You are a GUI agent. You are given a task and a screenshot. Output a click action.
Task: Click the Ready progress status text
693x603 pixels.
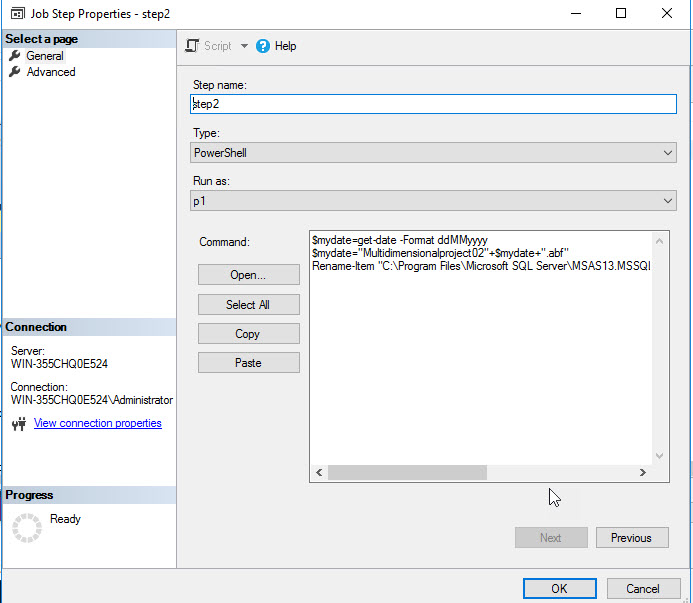[65, 519]
